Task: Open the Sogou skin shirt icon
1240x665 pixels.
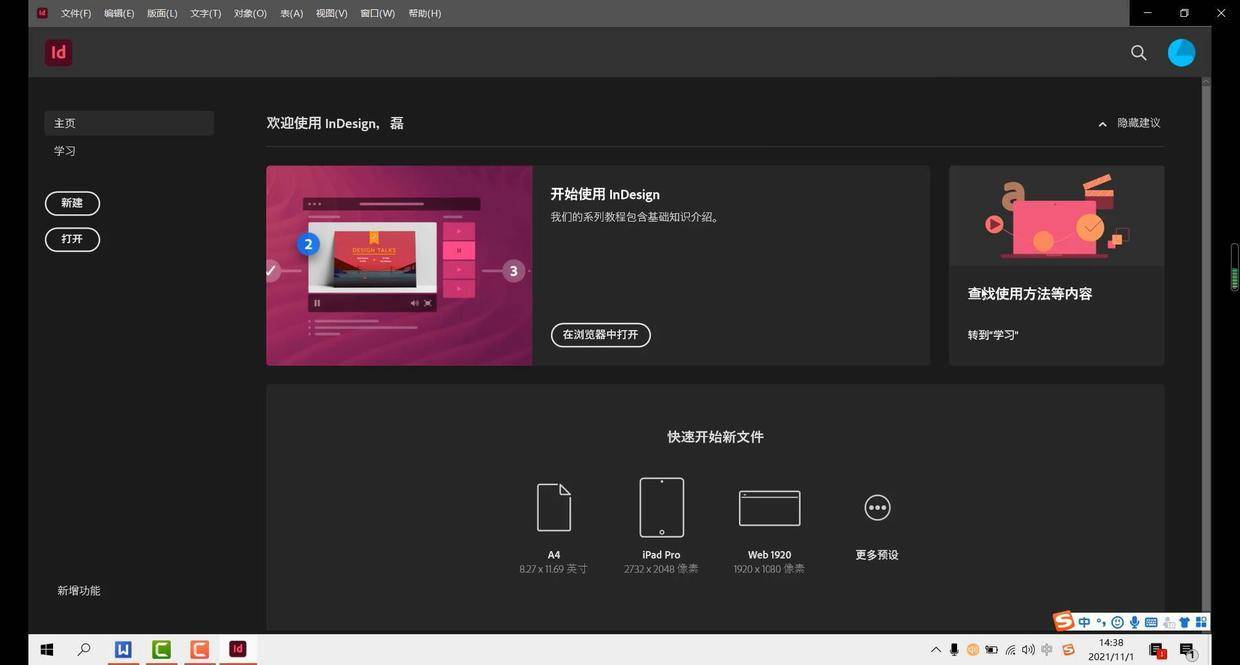Action: point(1184,622)
